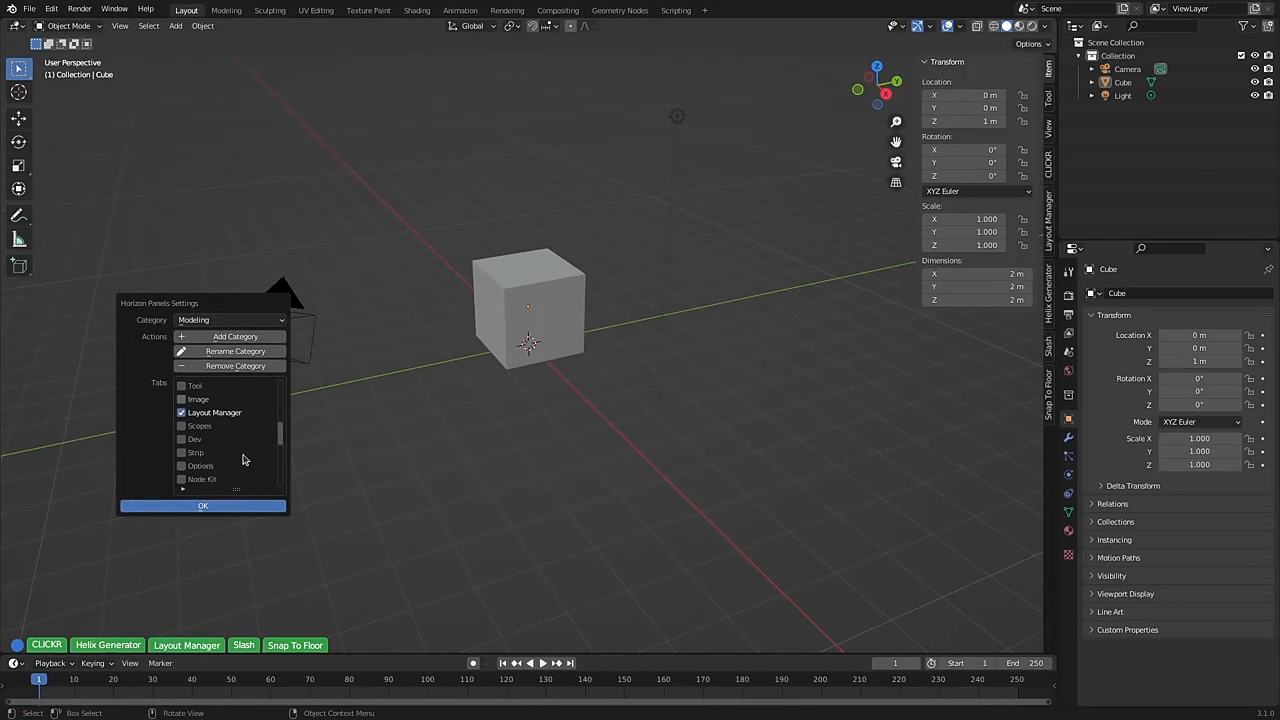Click the pan view hand icon

(x=896, y=142)
